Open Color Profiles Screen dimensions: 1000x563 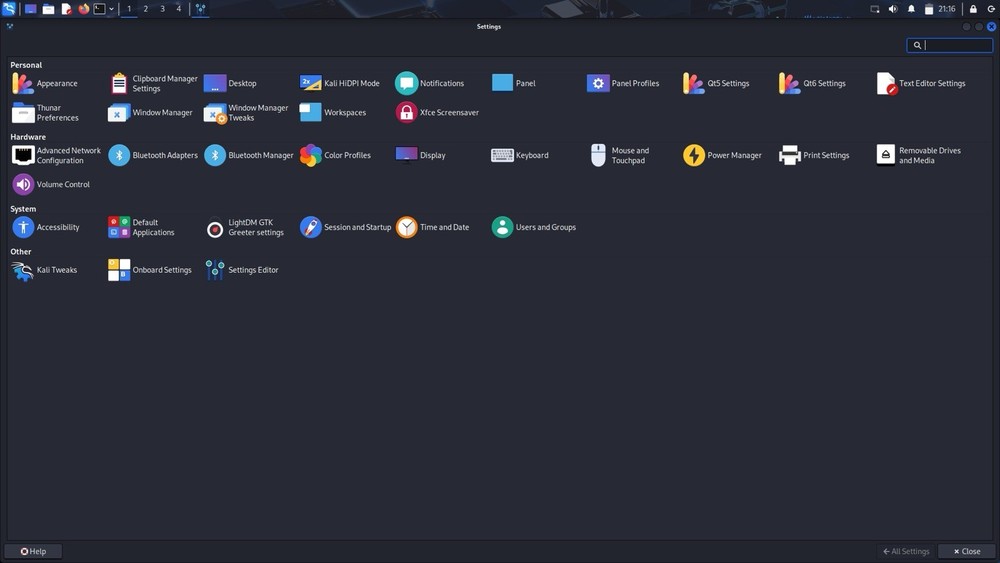[335, 156]
